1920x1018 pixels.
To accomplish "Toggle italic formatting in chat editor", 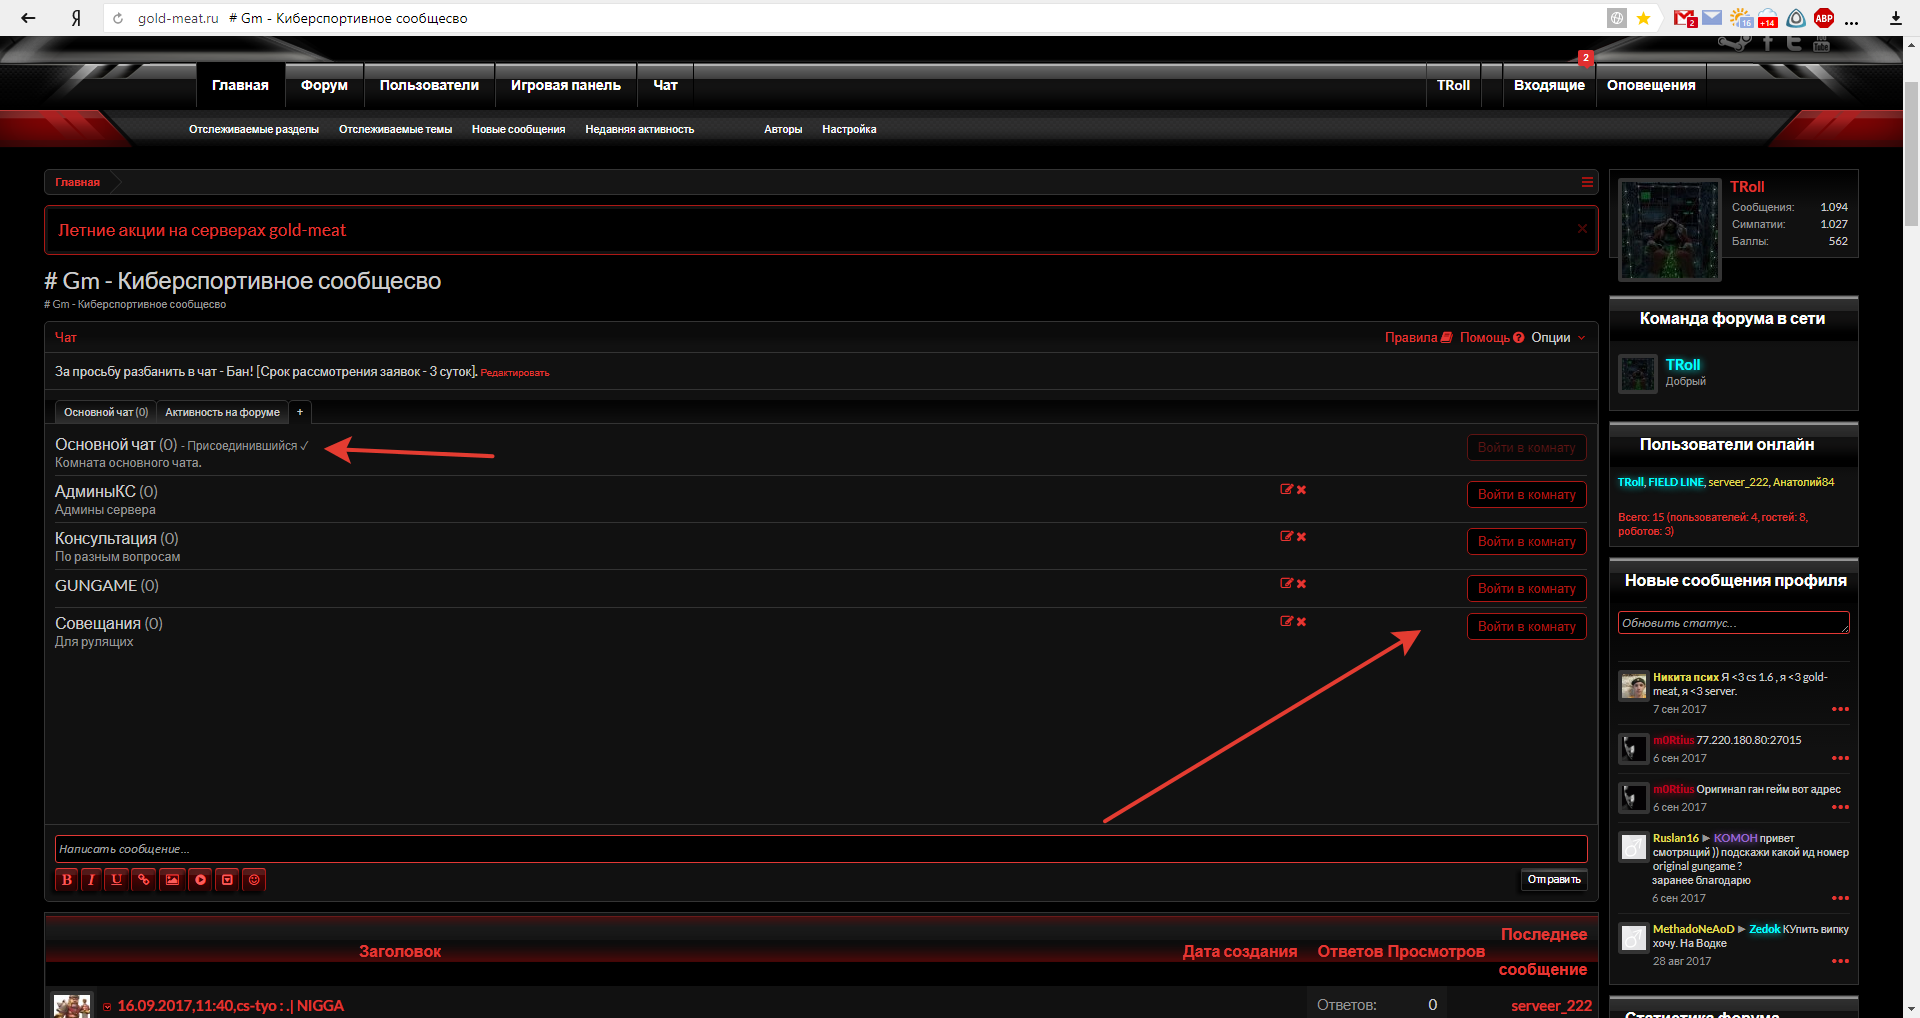I will [x=92, y=880].
